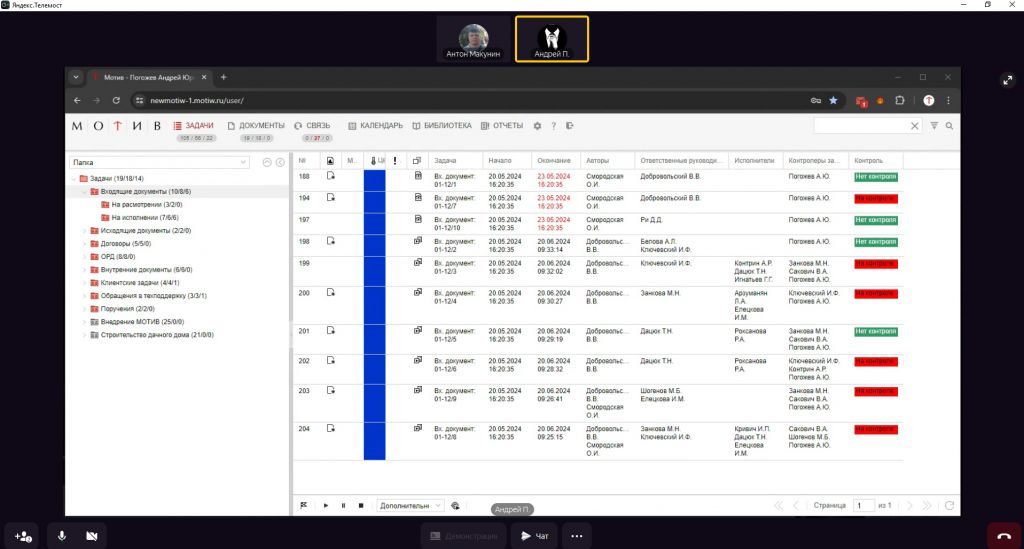Click Нет контроля status for task 188
The image size is (1024, 549).
[x=876, y=177]
